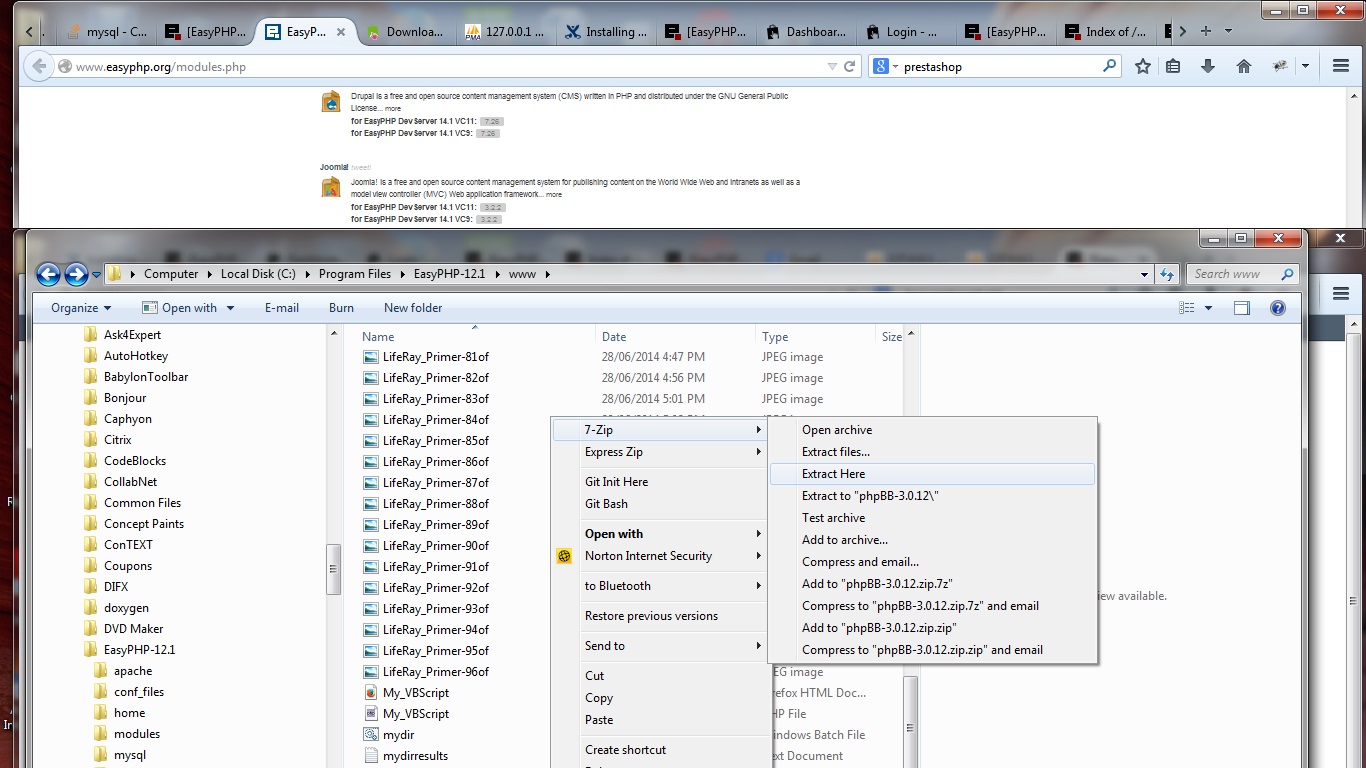Open Explorer address bar previous locations dropdown
The height and width of the screenshot is (768, 1366).
click(1145, 274)
